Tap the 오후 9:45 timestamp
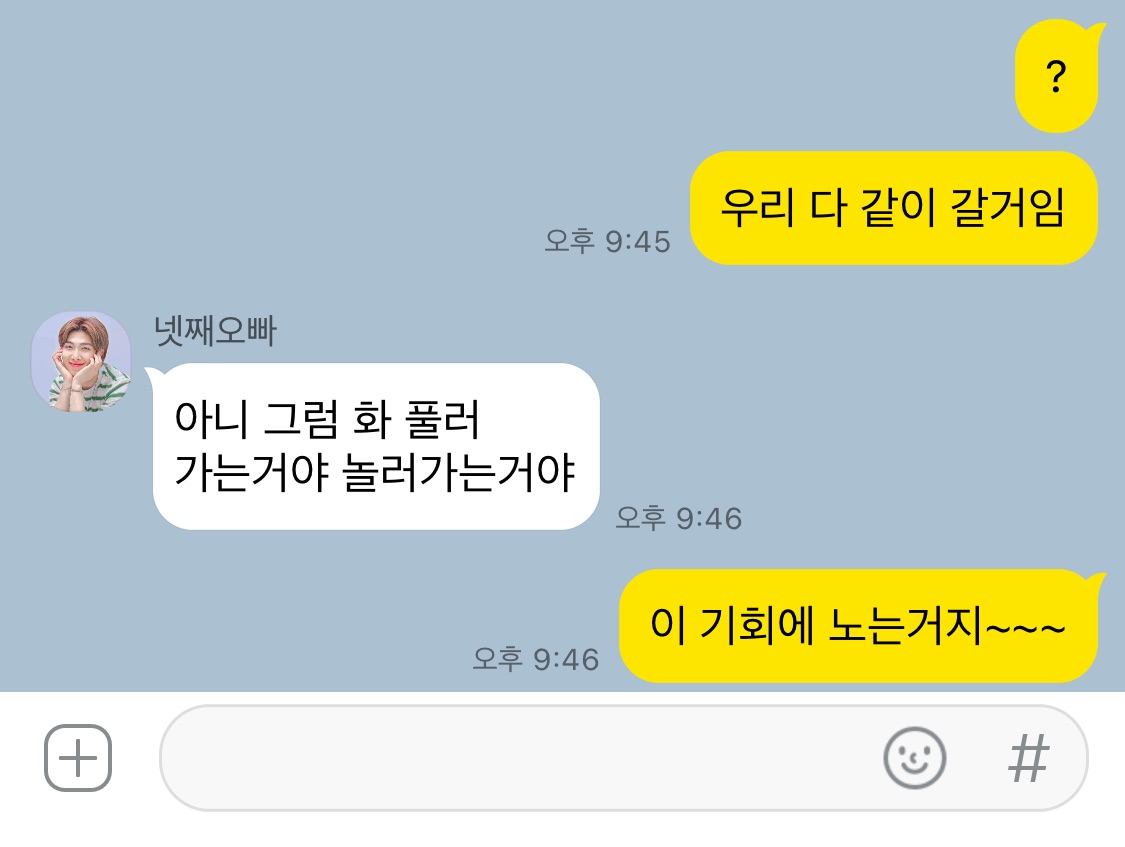The image size is (1125, 847). coord(608,242)
